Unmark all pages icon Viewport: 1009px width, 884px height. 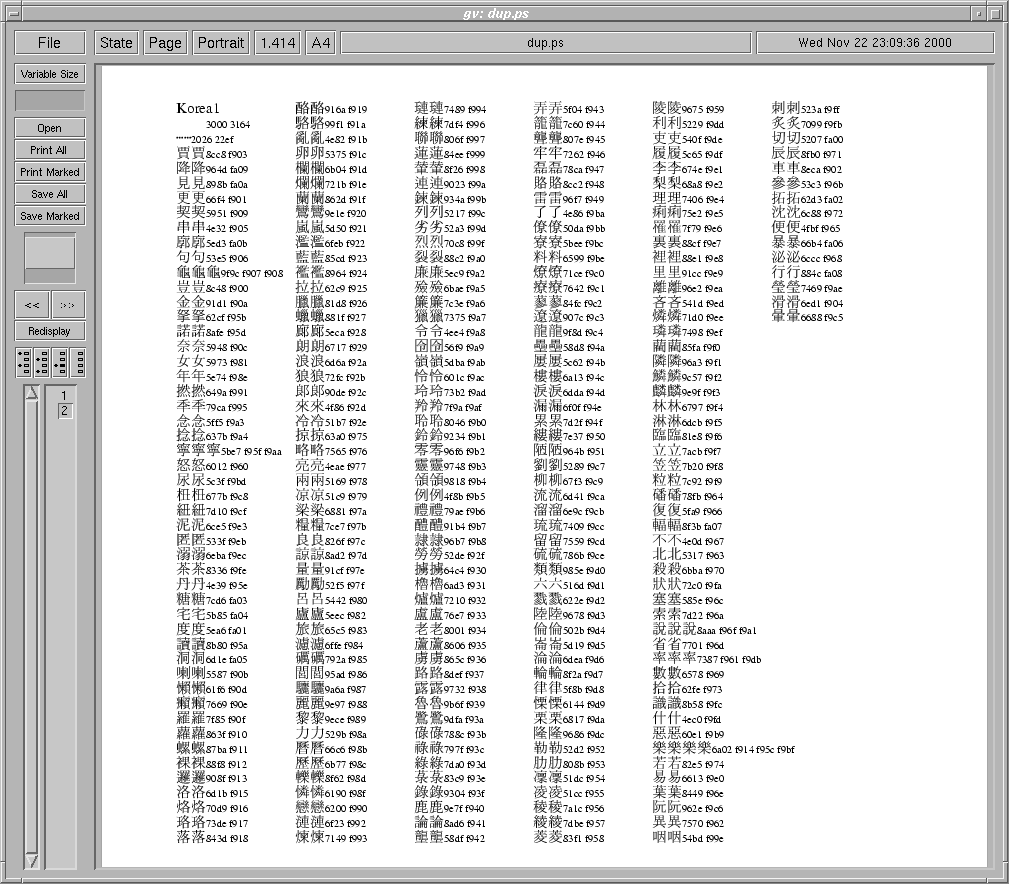pyautogui.click(x=77, y=362)
